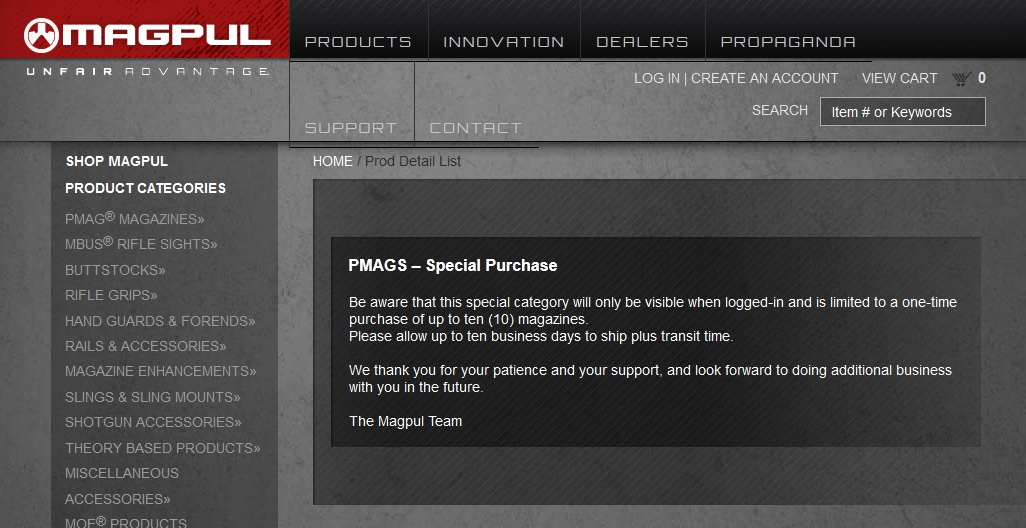This screenshot has height=528, width=1026.
Task: Open the shopping cart icon
Action: (x=961, y=79)
